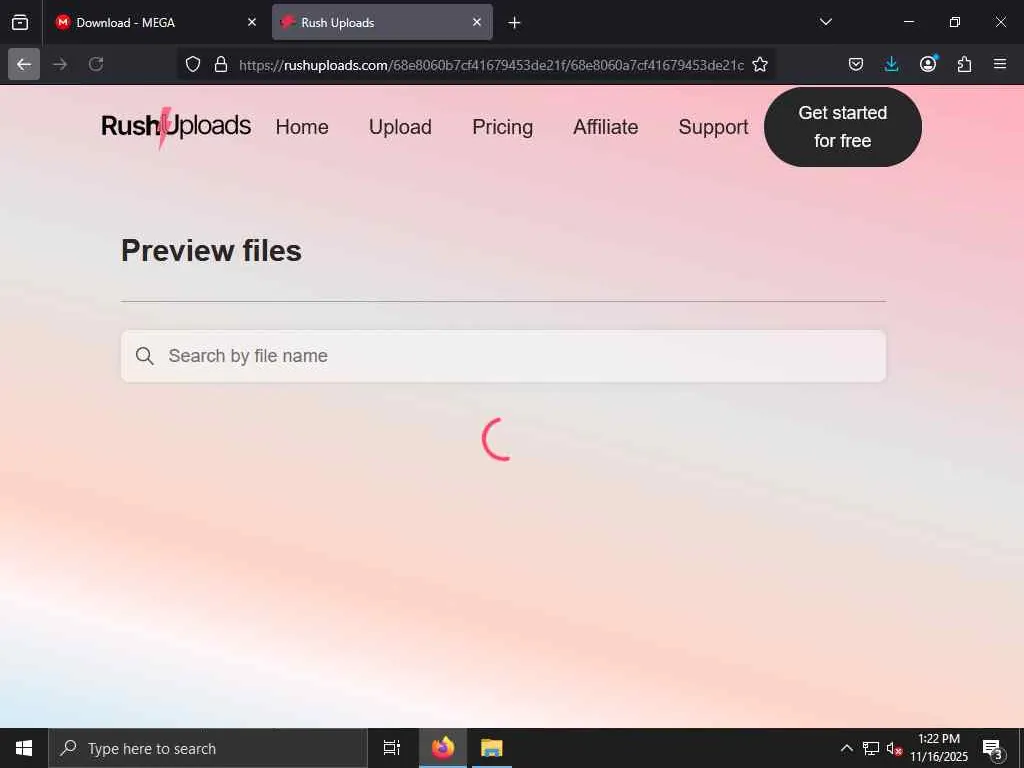
Task: Expand the list all tabs chevron
Action: pyautogui.click(x=825, y=22)
